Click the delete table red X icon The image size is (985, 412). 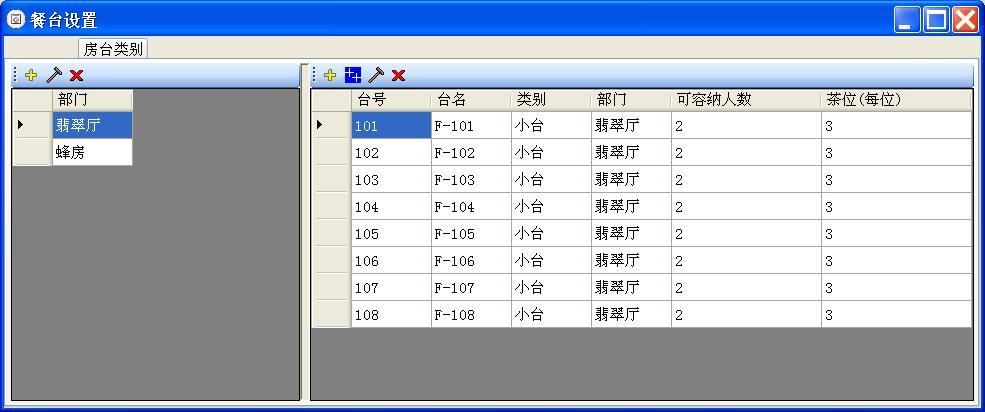click(x=398, y=75)
